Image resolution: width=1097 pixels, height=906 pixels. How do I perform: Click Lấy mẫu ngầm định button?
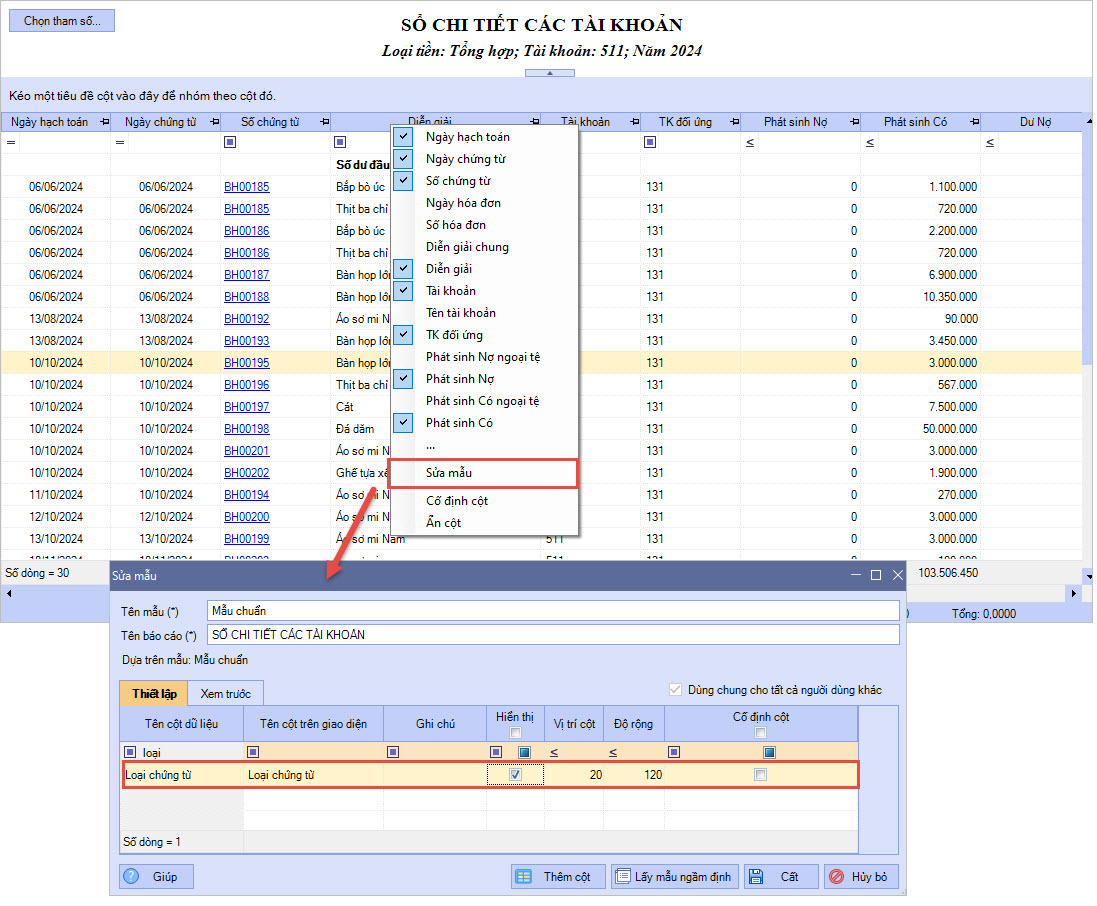[674, 877]
